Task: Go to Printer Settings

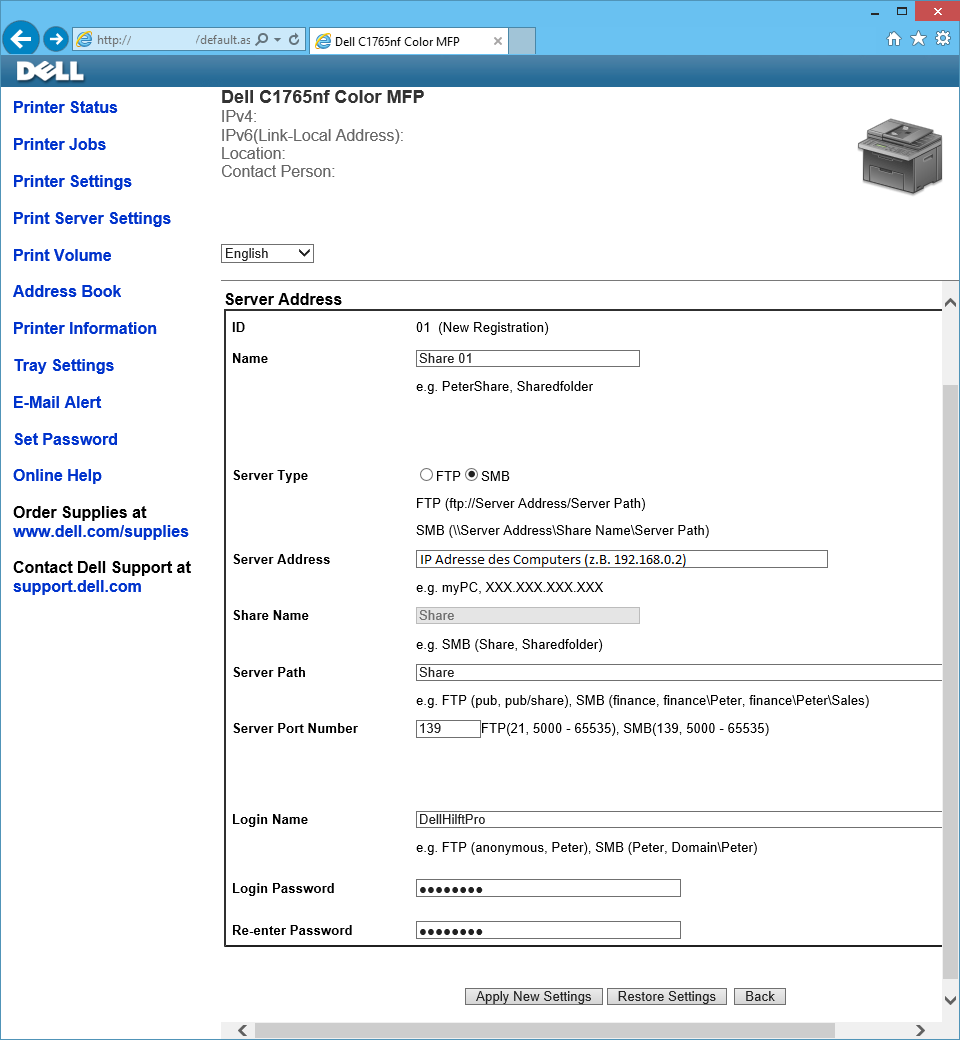Action: tap(72, 182)
